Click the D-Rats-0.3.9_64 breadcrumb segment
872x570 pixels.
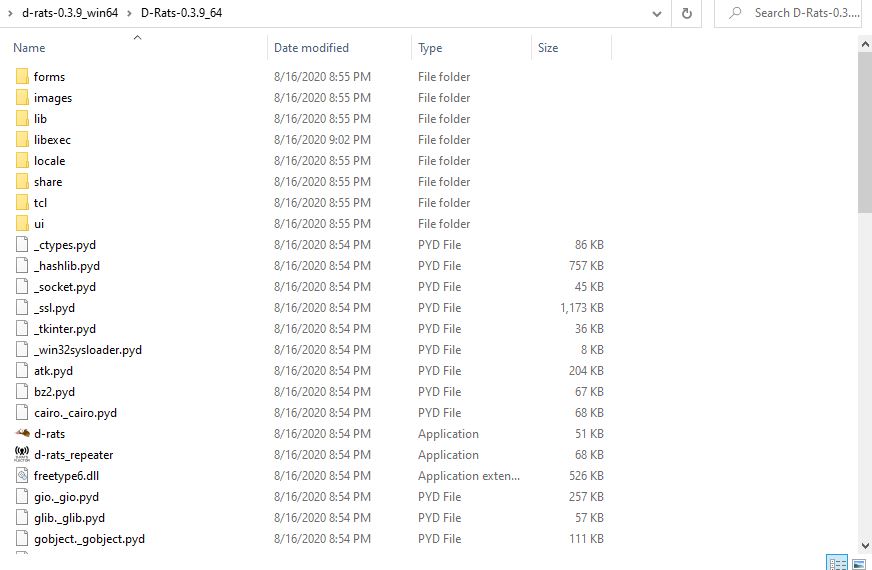point(181,13)
